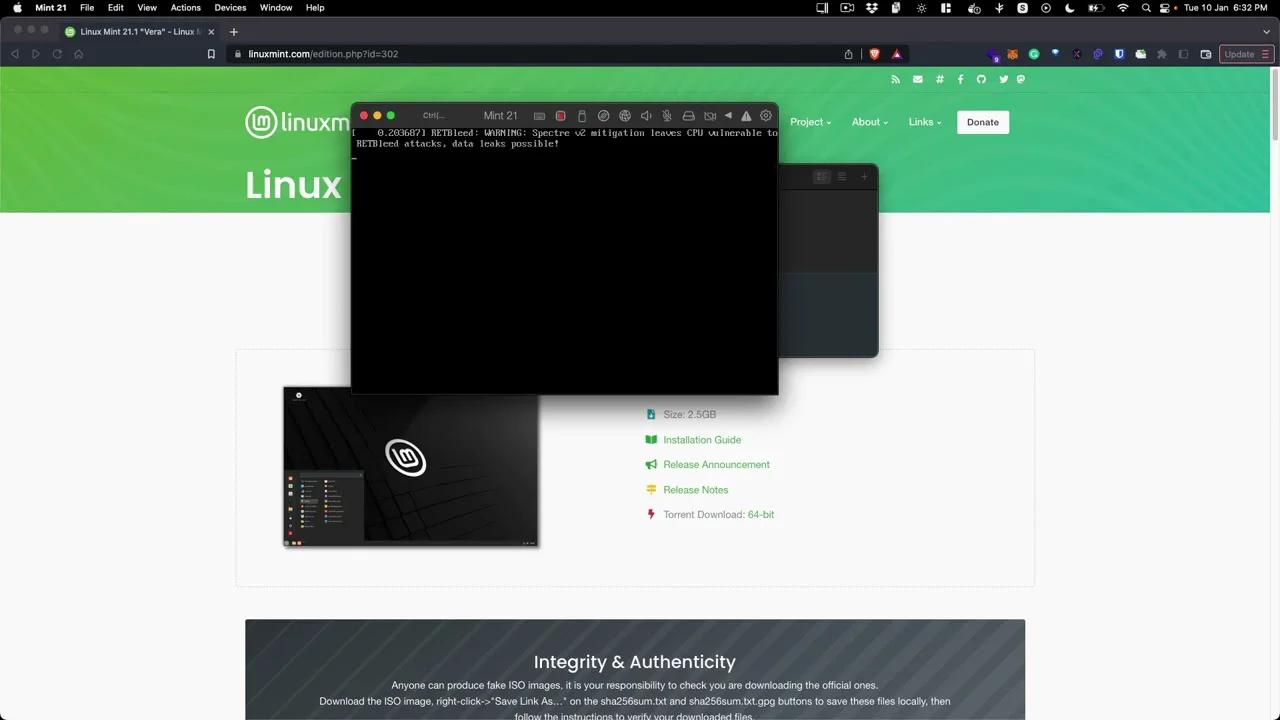Click the Donate button
The height and width of the screenshot is (720, 1280).
pyautogui.click(x=982, y=121)
